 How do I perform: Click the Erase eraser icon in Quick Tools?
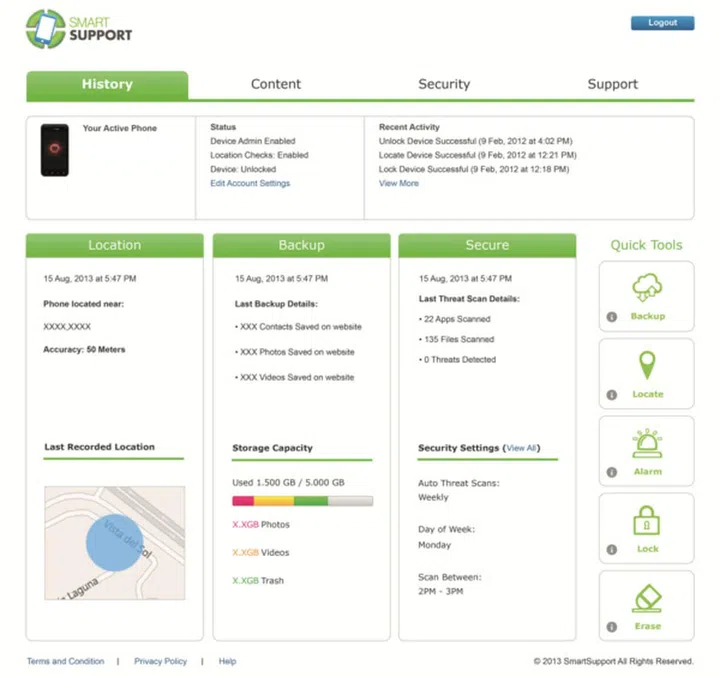pos(647,598)
